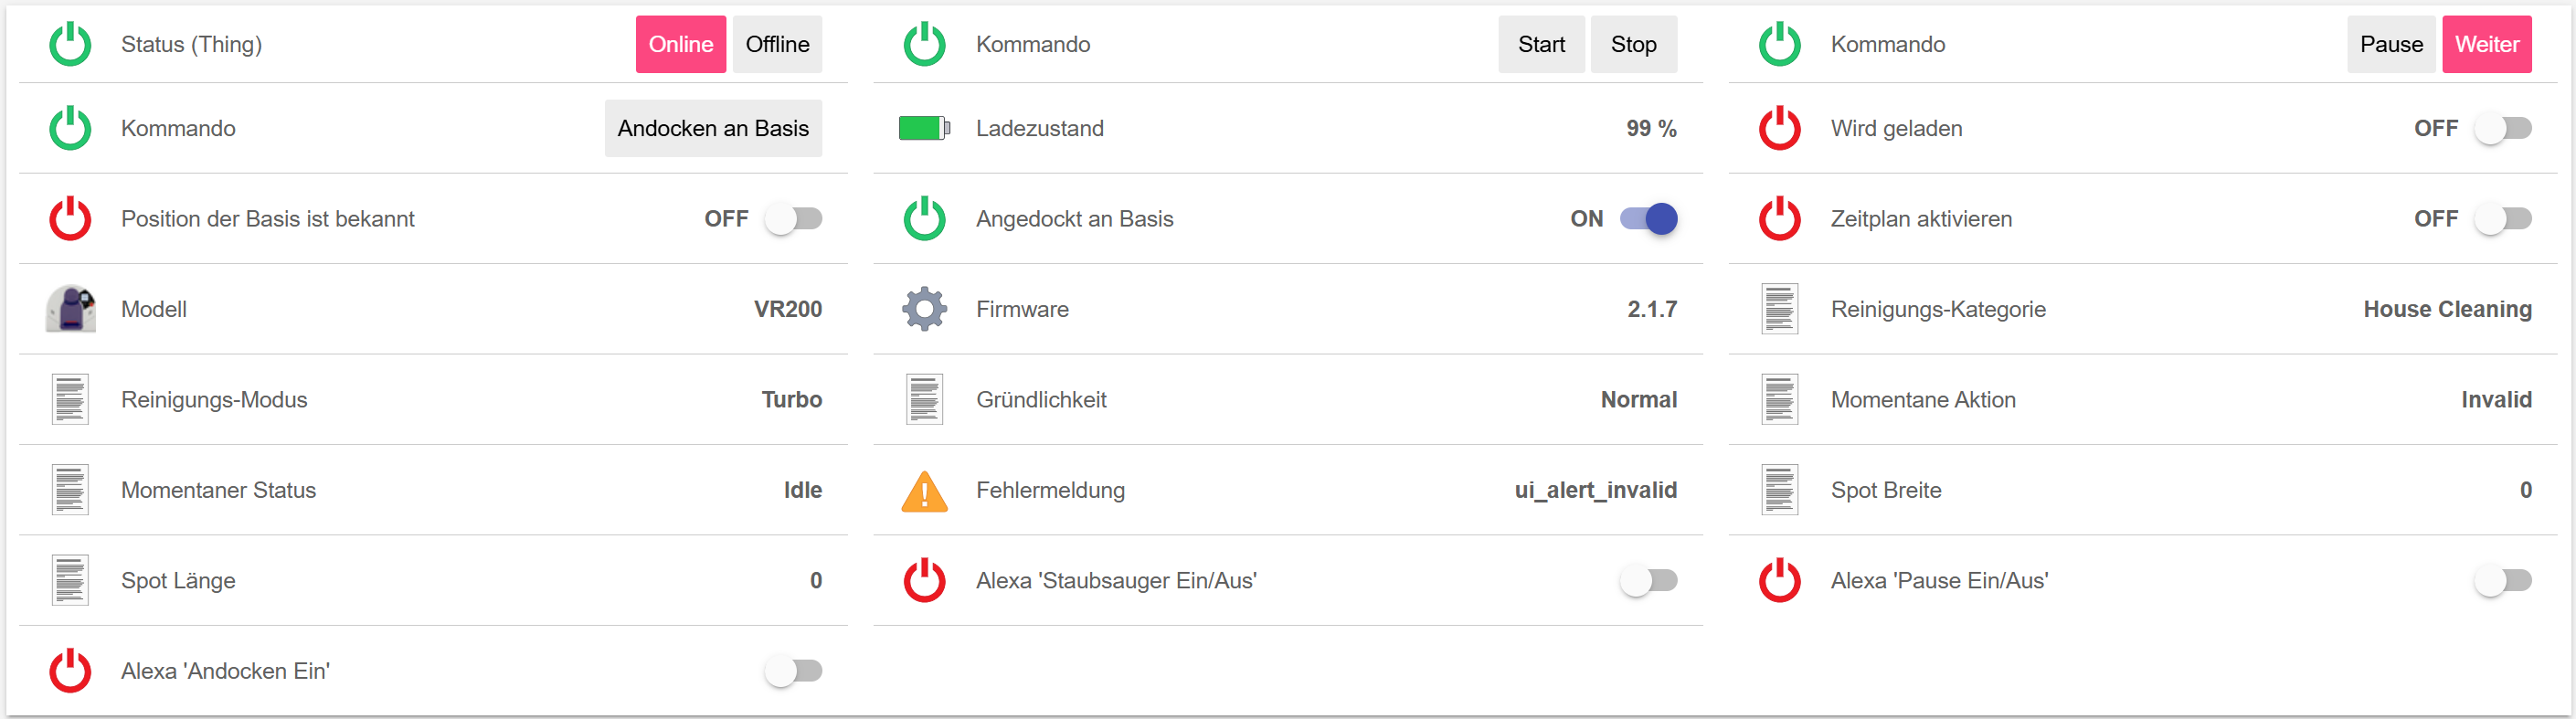Viewport: 2576px width, 719px height.
Task: Click the Firmware gear icon
Action: coord(924,309)
